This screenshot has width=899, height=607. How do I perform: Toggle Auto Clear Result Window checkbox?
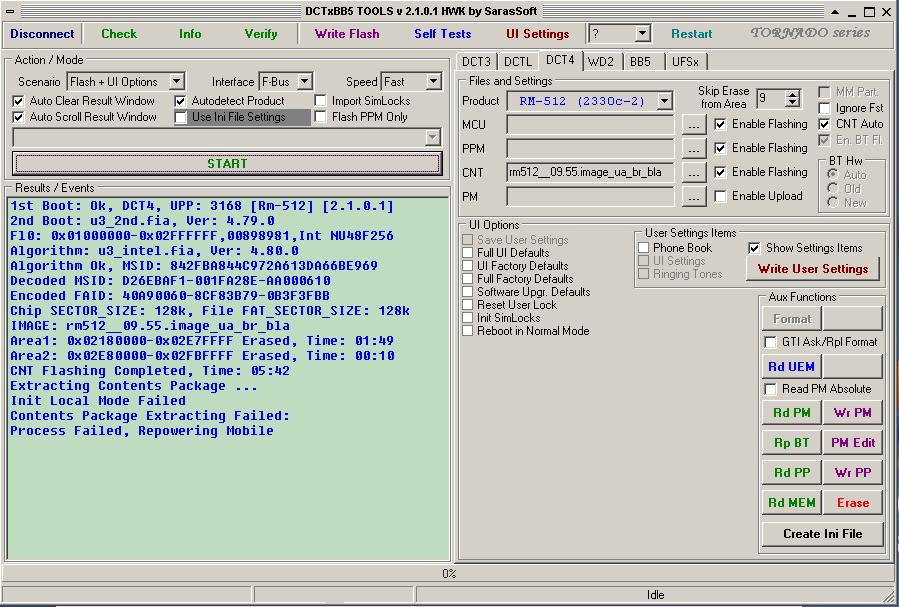[18, 101]
